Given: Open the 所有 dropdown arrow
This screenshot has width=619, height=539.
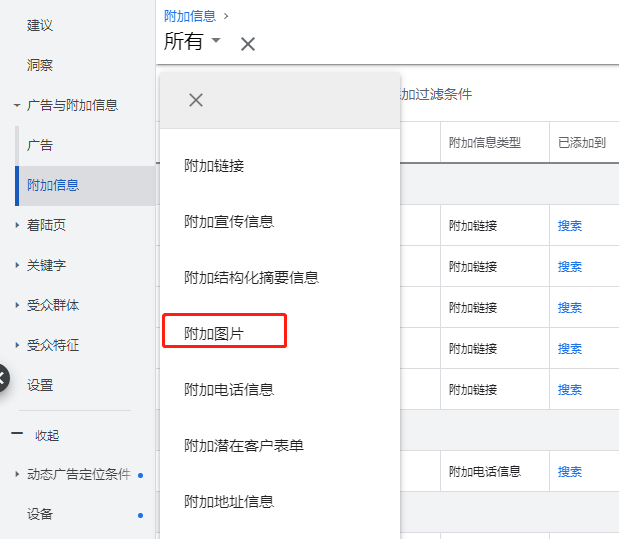Looking at the screenshot, I should click(216, 39).
